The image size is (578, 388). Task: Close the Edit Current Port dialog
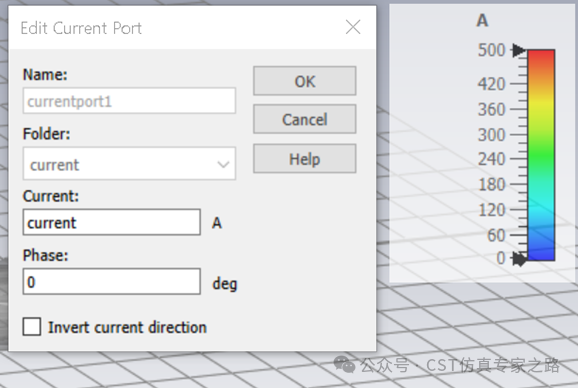tap(353, 27)
